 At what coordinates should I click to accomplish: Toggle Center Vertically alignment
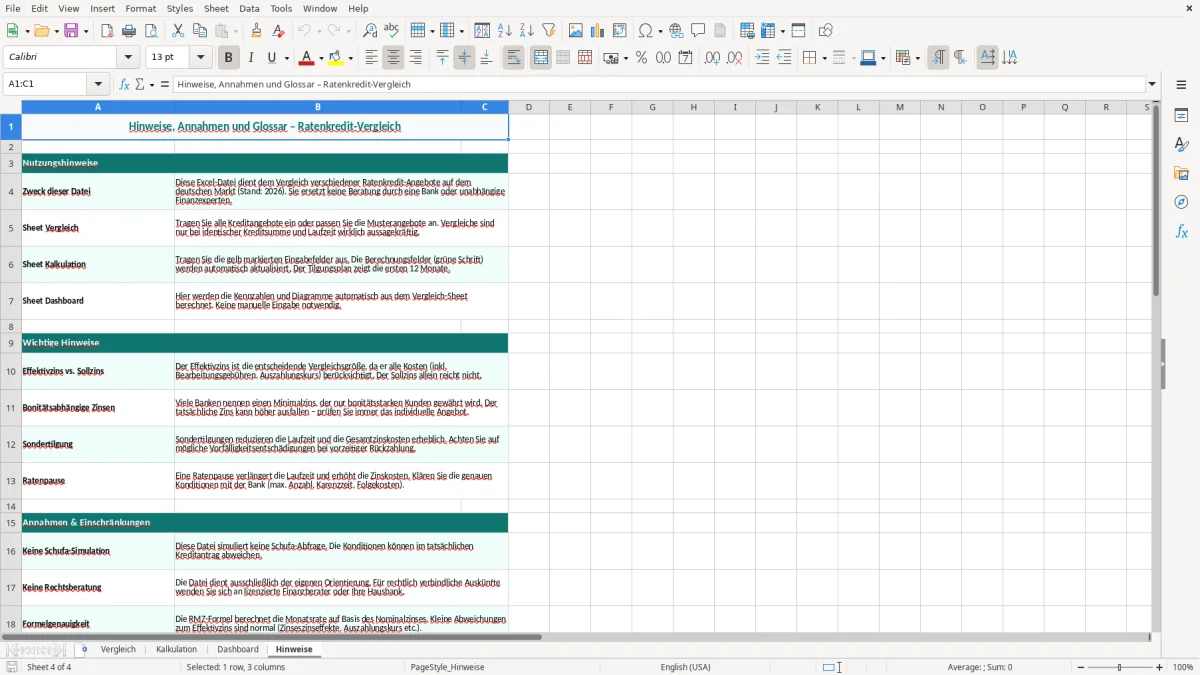pyautogui.click(x=464, y=58)
